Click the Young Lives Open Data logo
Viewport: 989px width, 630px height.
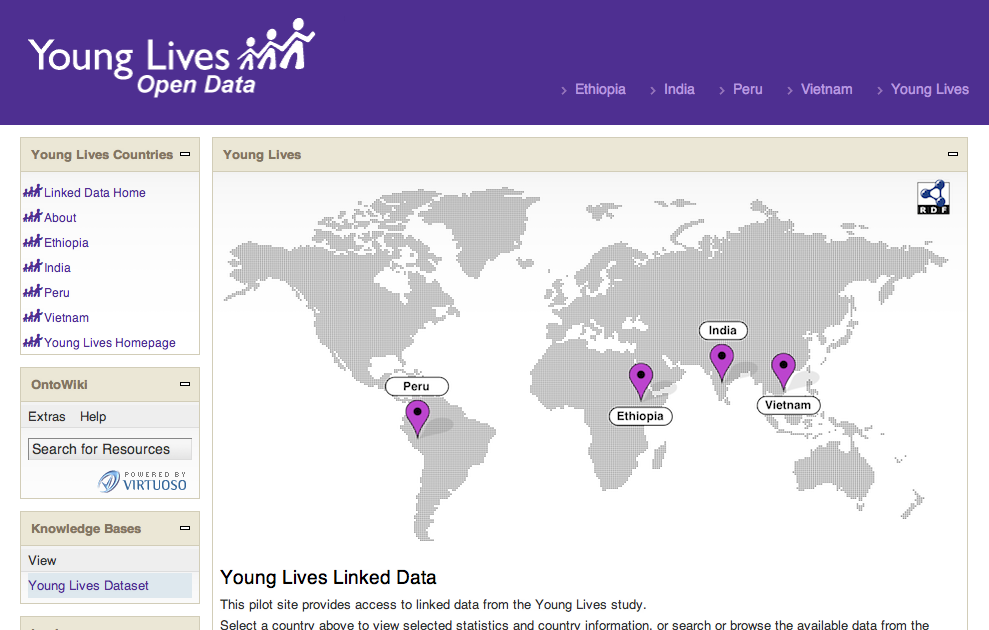(172, 58)
